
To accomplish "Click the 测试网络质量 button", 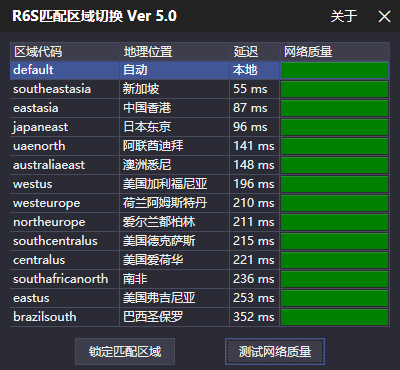I will click(x=275, y=352).
